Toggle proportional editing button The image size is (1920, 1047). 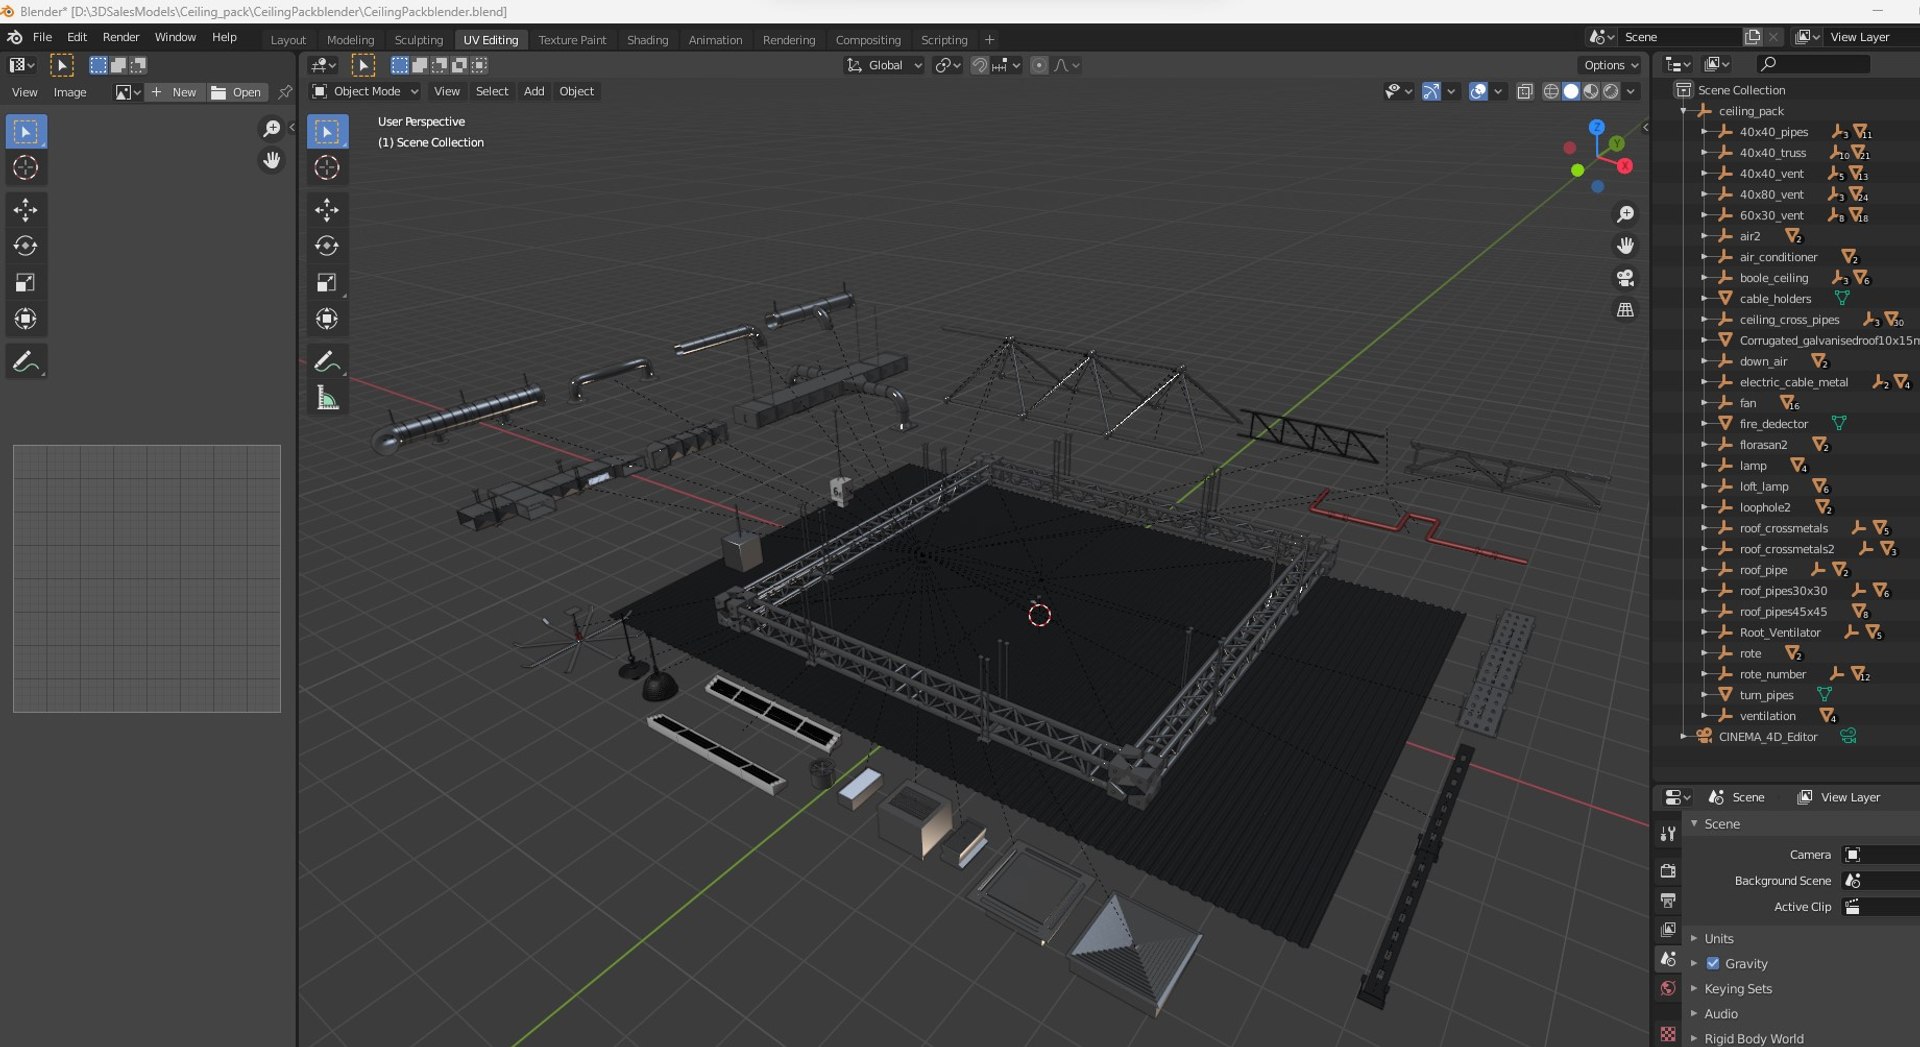click(1039, 66)
